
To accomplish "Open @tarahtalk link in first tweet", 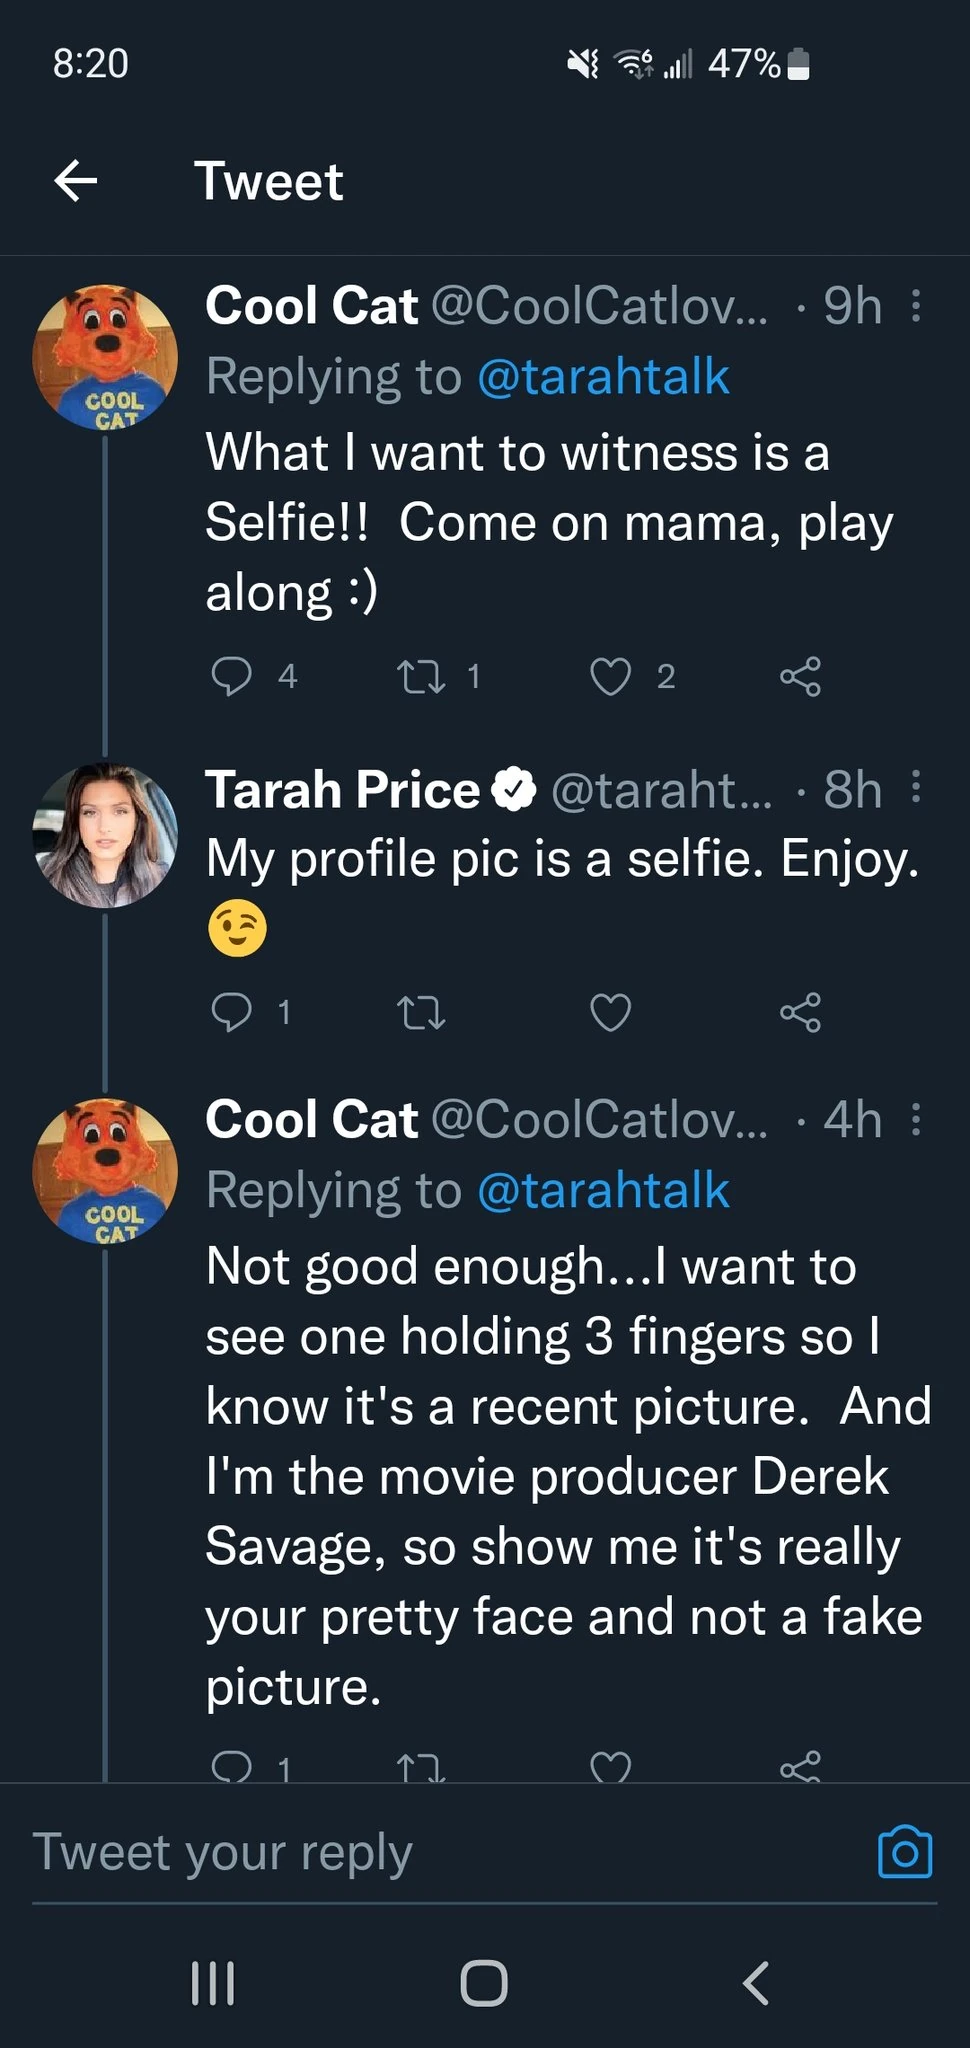I will (x=603, y=377).
